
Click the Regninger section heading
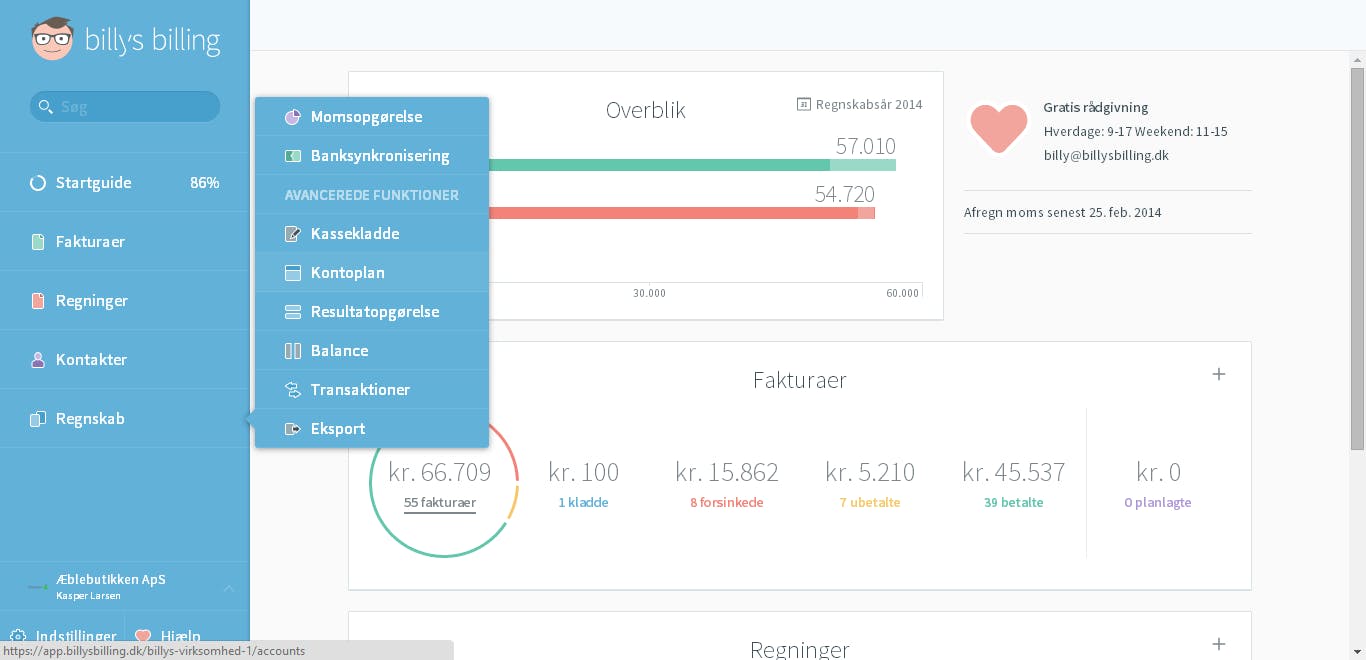point(799,649)
